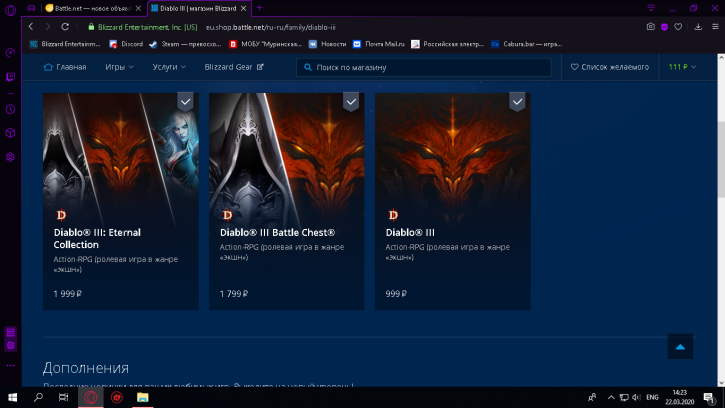Click the address bar URL

(270, 27)
